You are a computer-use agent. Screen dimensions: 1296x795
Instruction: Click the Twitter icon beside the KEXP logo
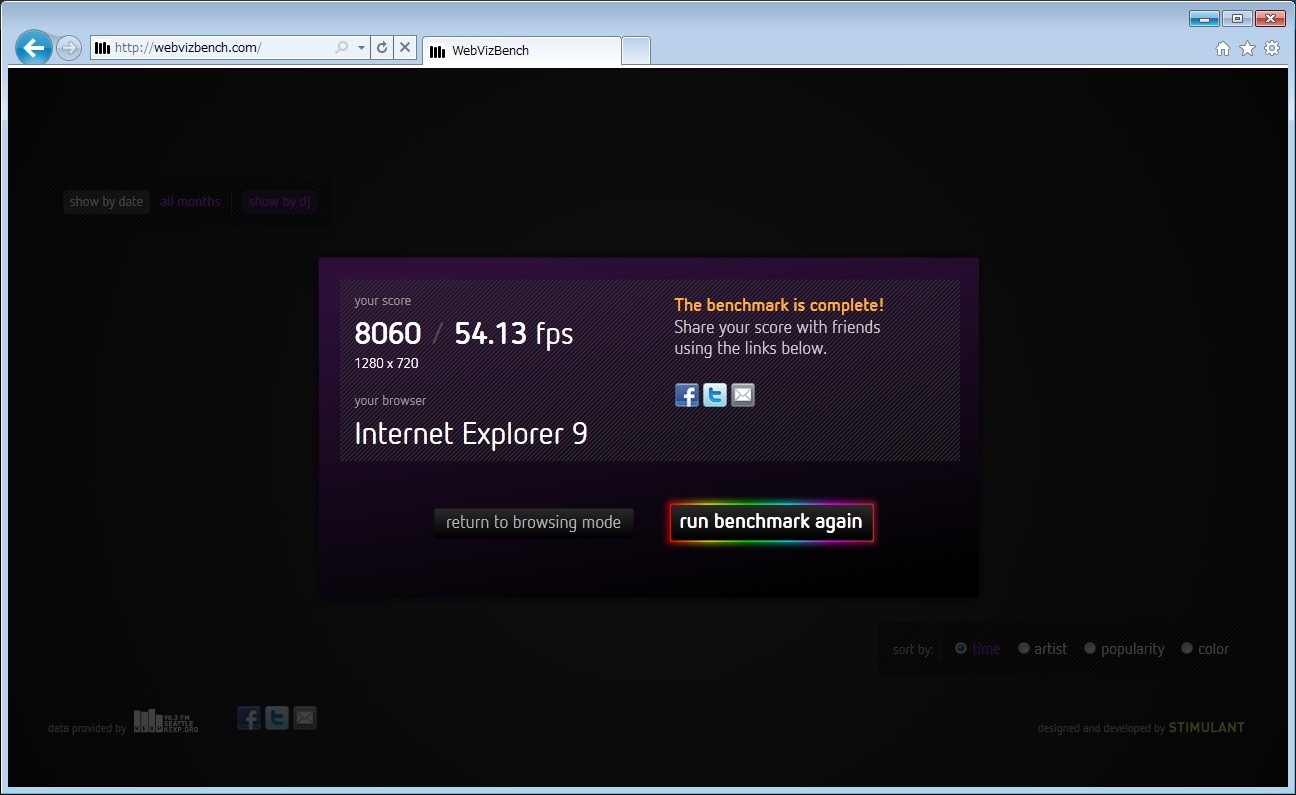pos(277,718)
